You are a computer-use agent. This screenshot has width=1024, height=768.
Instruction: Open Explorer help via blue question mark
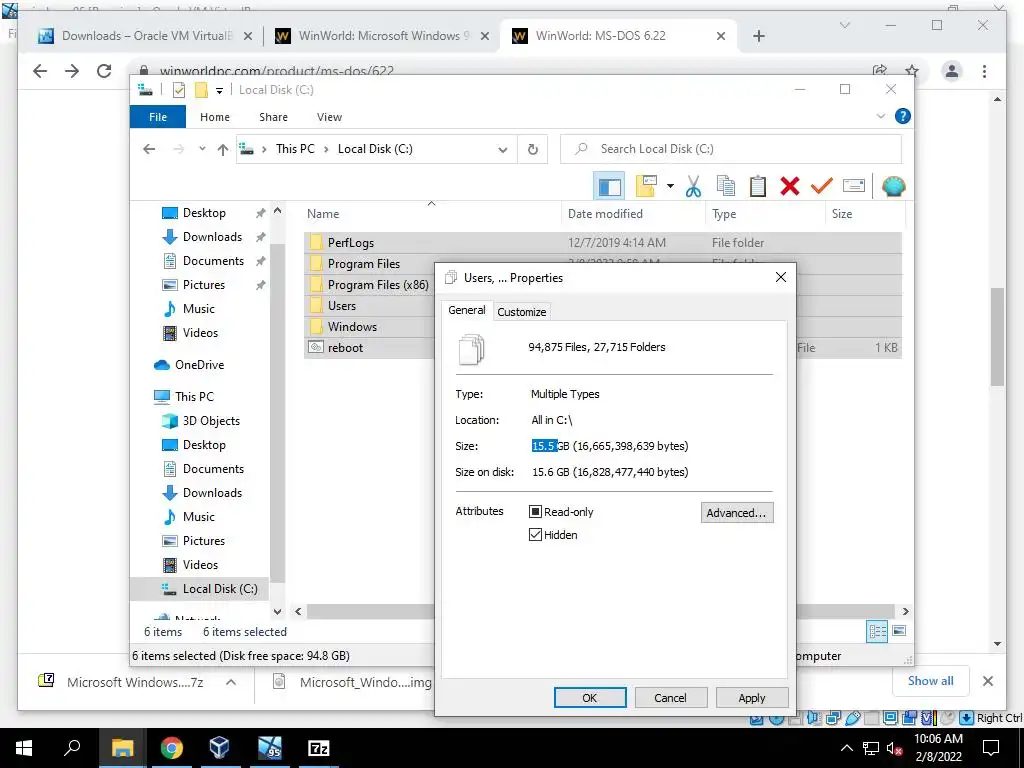pos(903,116)
